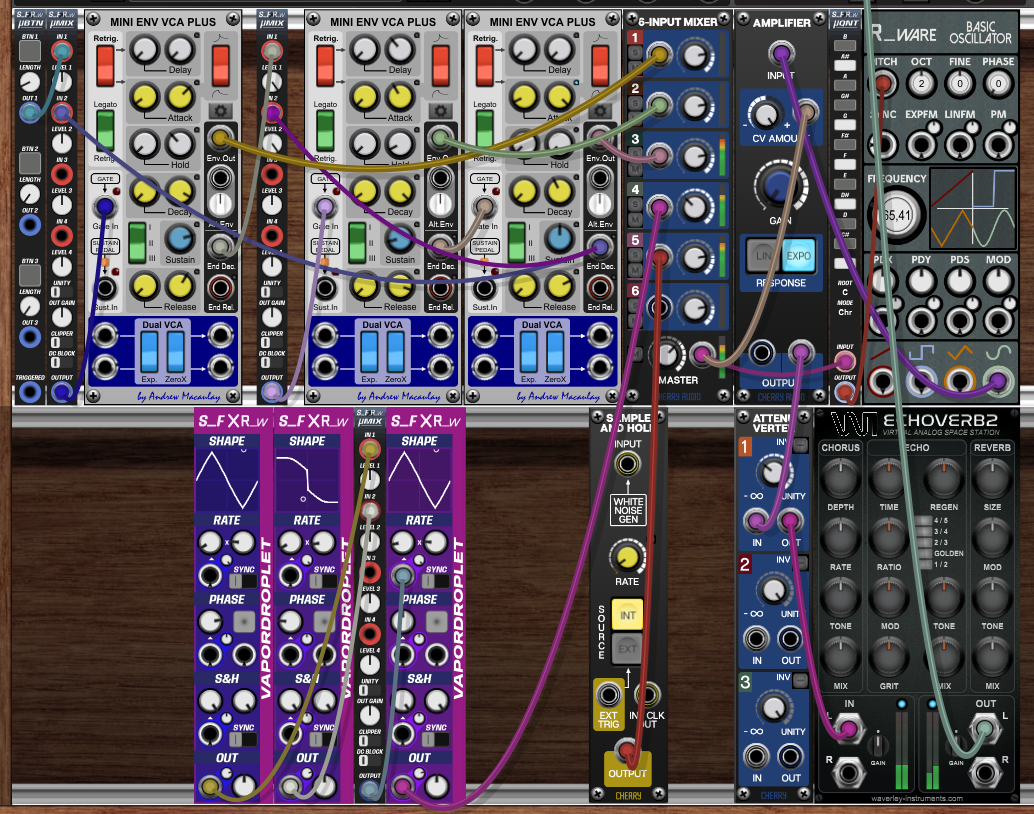Click the yellow RATE knob on Sample and Hold
1034x814 pixels.
coord(627,557)
